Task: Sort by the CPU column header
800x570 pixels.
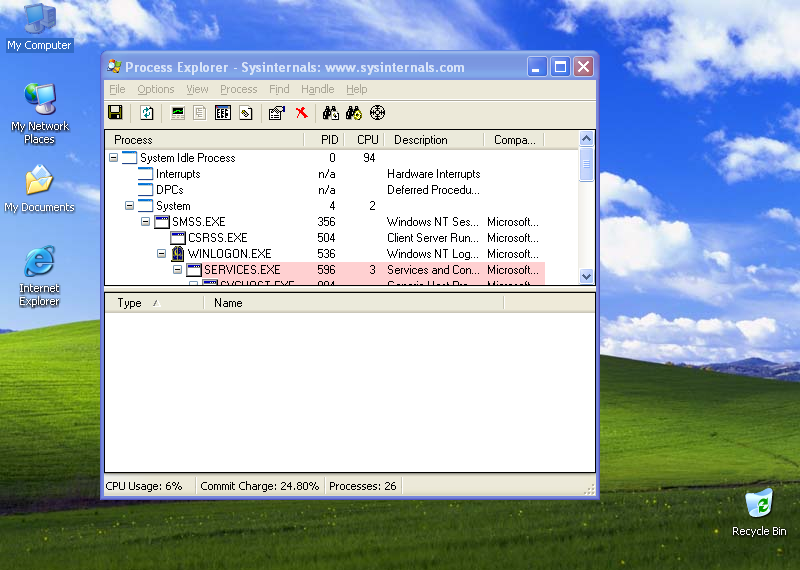Action: coord(364,139)
